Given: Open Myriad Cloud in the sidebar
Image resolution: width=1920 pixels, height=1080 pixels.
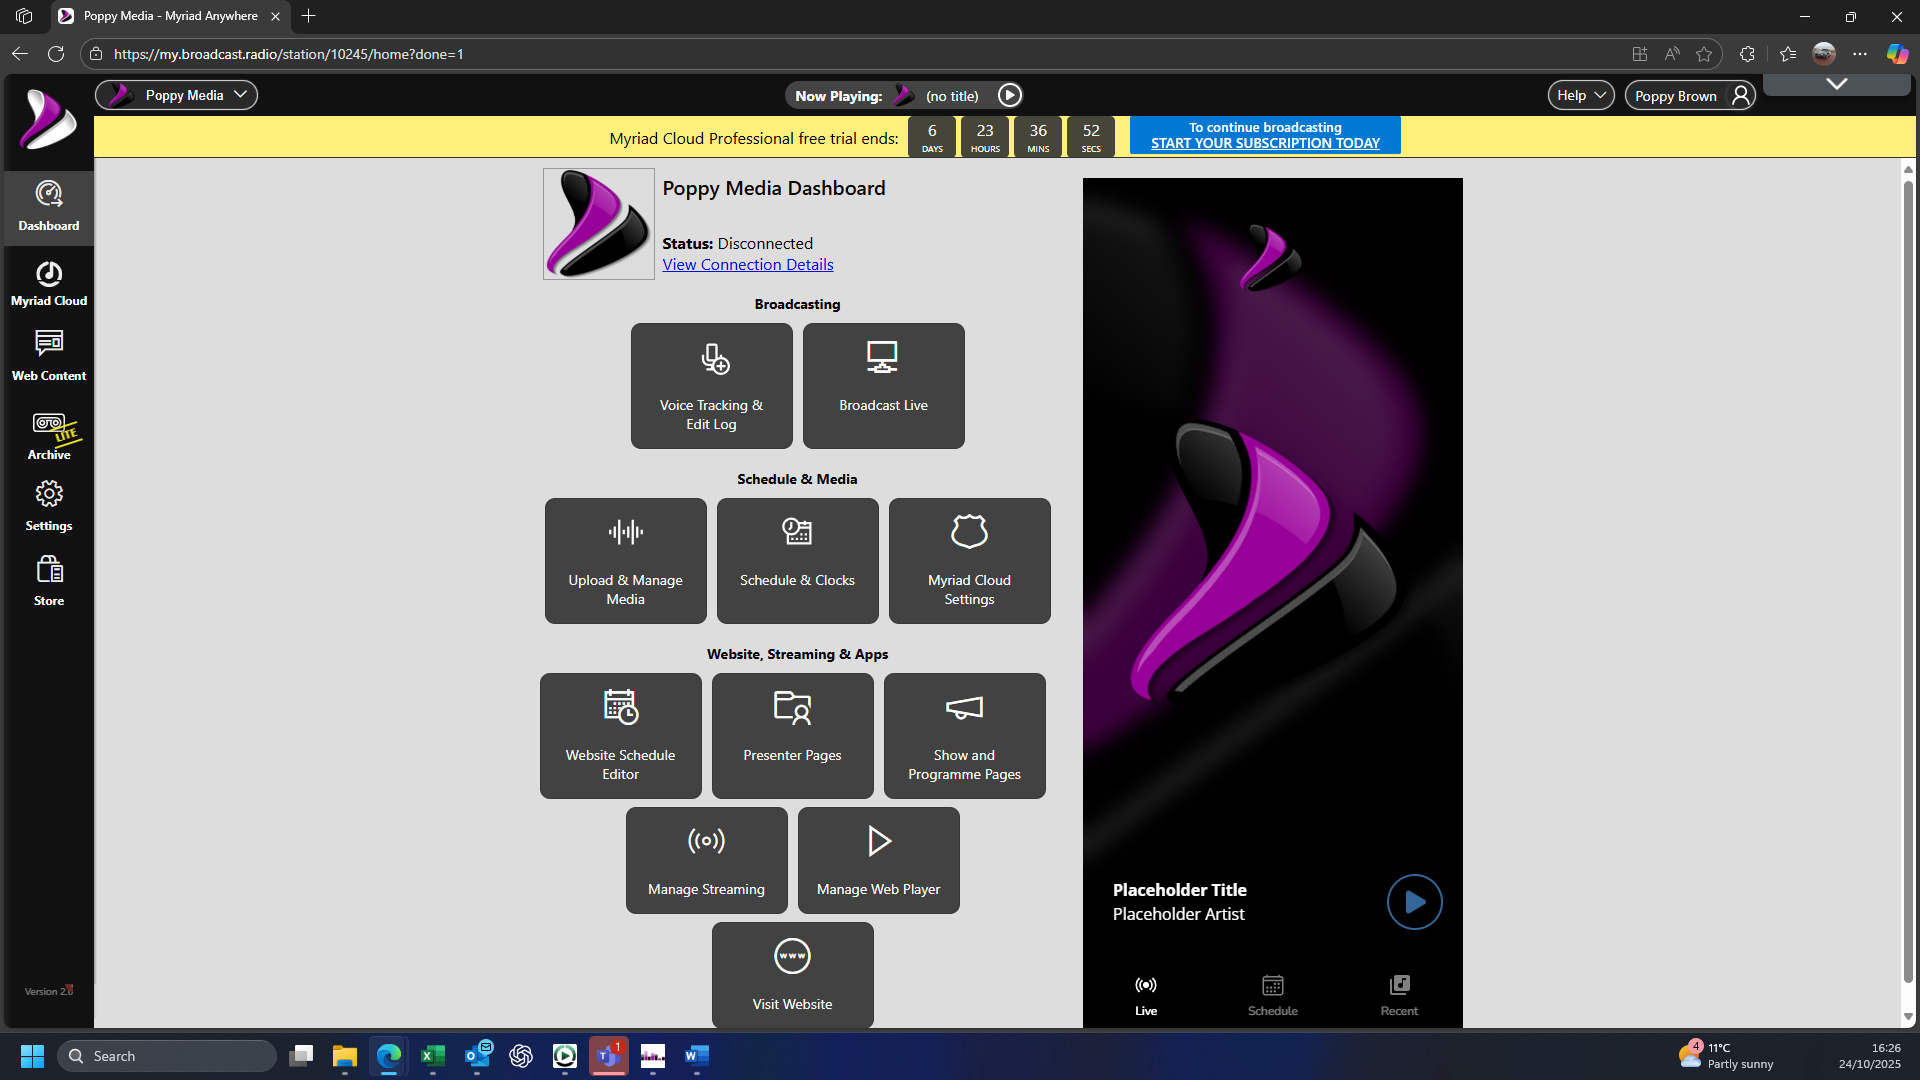Looking at the screenshot, I should [48, 283].
